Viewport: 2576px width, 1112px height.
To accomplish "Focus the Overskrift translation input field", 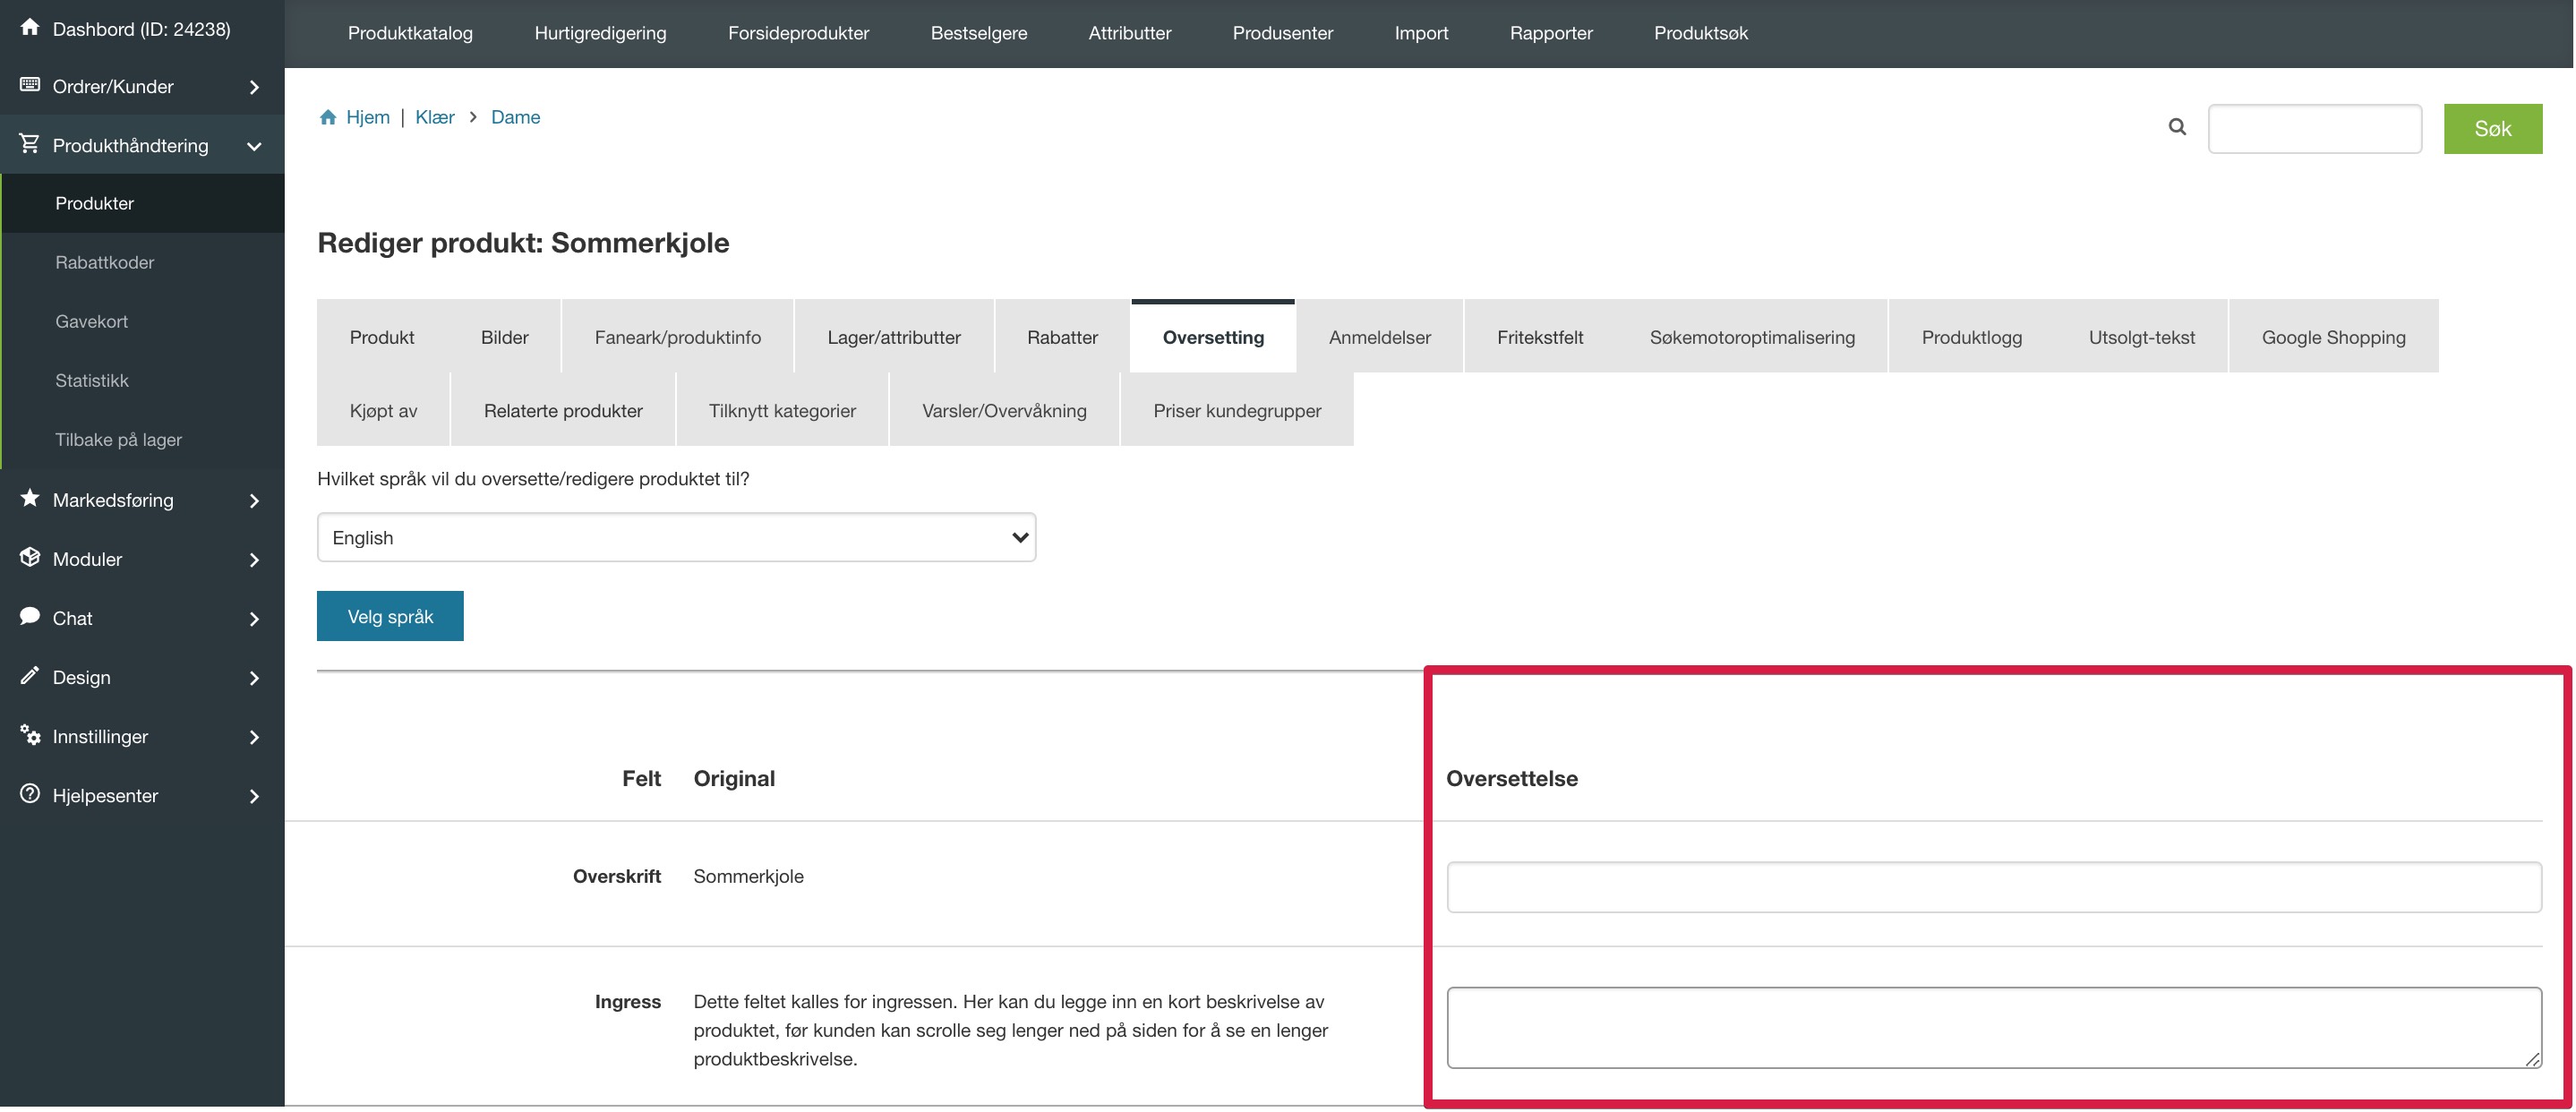I will pyautogui.click(x=1993, y=887).
